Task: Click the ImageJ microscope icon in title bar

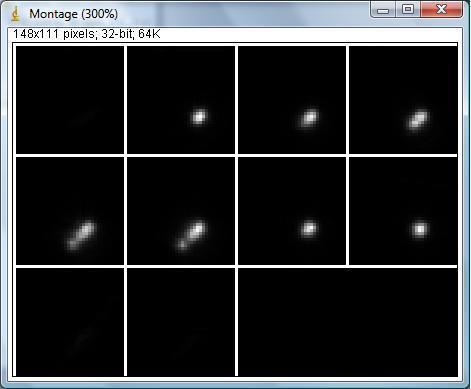Action: click(x=15, y=14)
